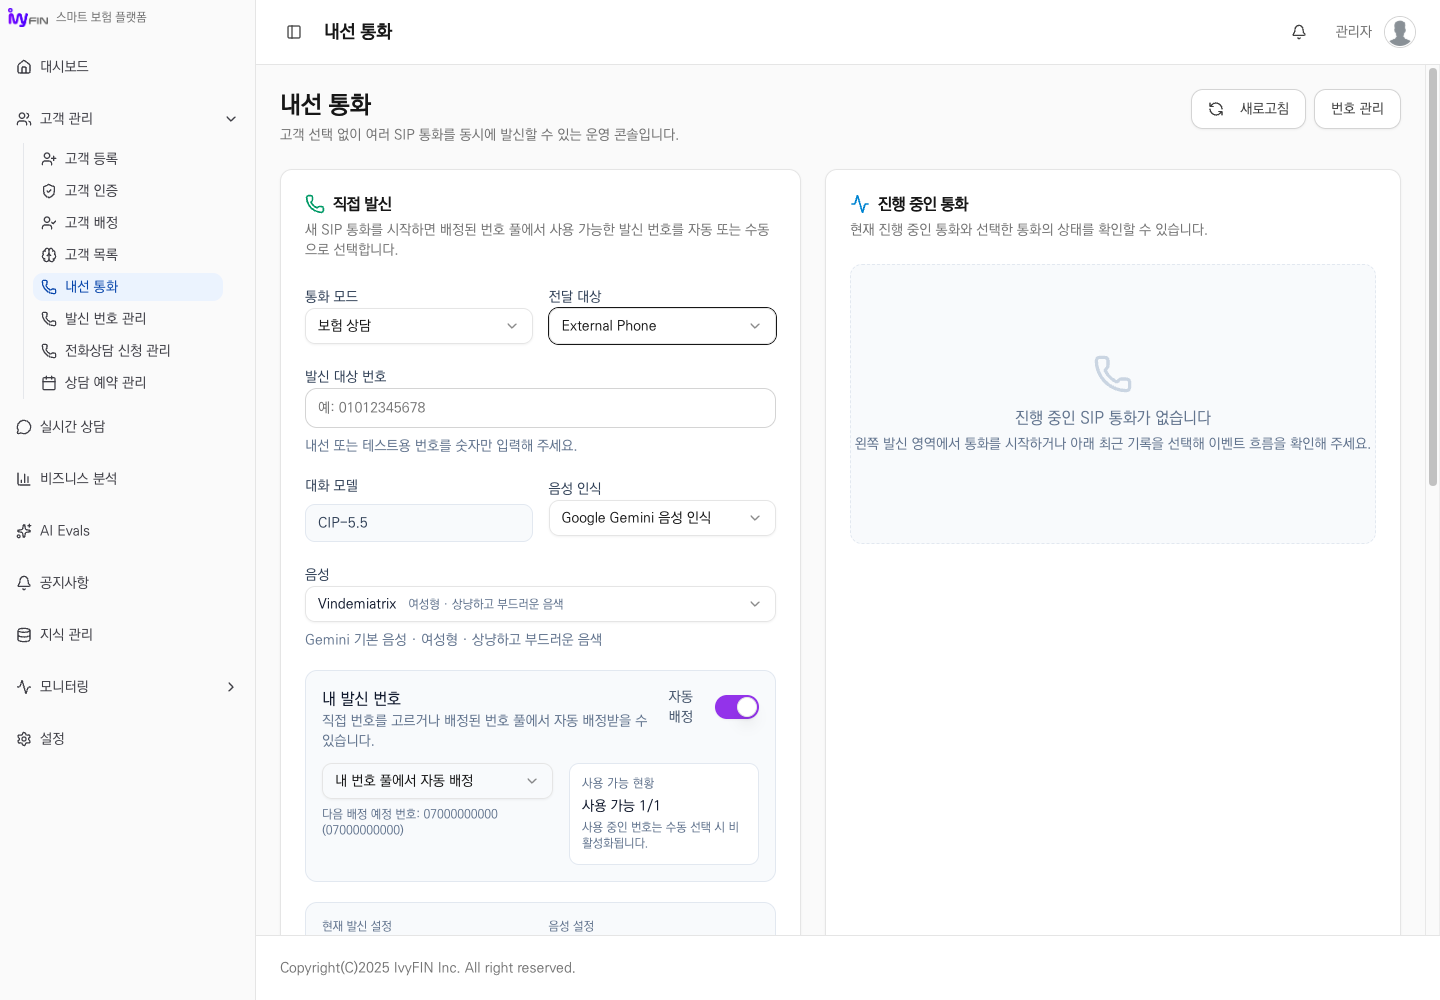Open notifications bell icon
The width and height of the screenshot is (1440, 1000).
pos(1299,32)
